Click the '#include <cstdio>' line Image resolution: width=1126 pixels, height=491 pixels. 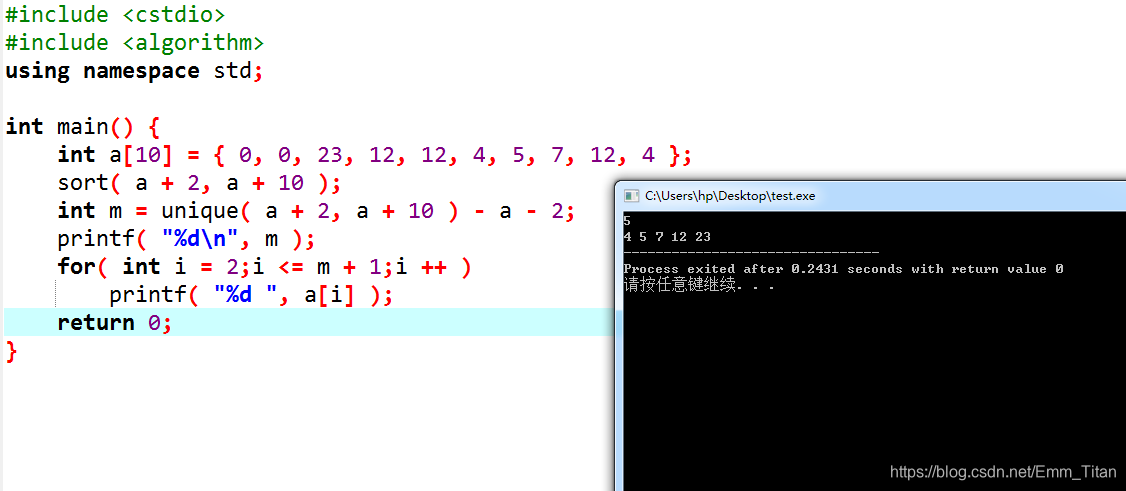click(115, 14)
